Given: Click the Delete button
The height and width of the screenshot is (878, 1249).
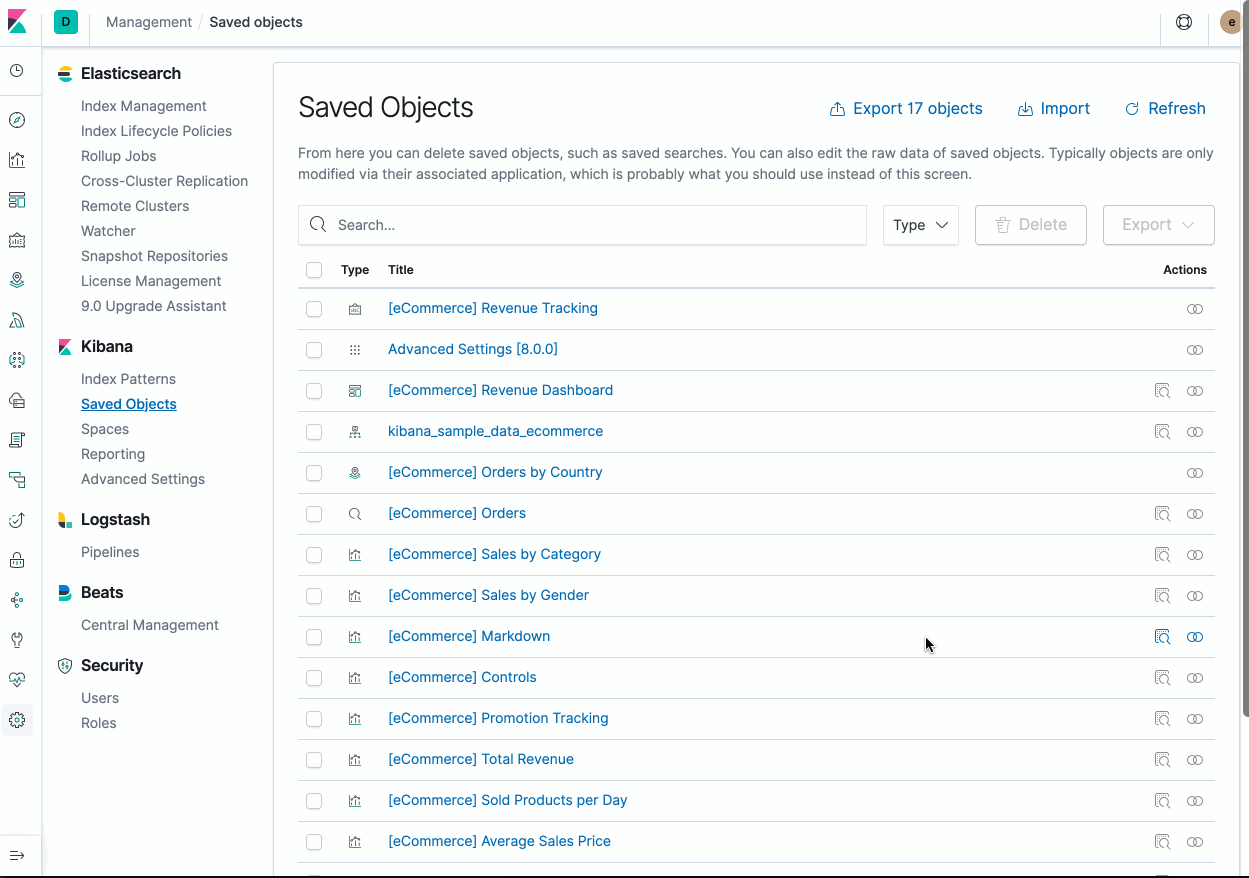Looking at the screenshot, I should [x=1031, y=225].
